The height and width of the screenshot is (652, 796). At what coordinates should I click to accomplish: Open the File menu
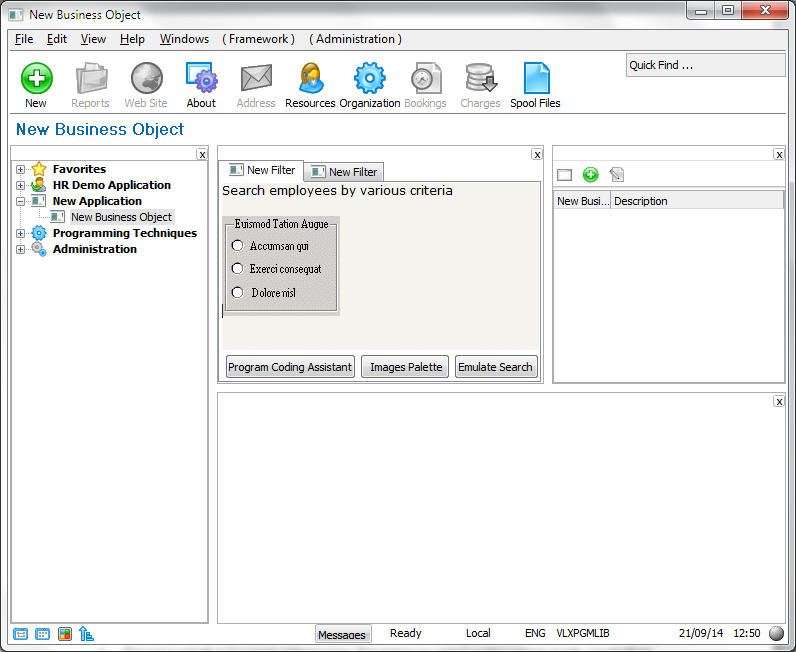[24, 39]
